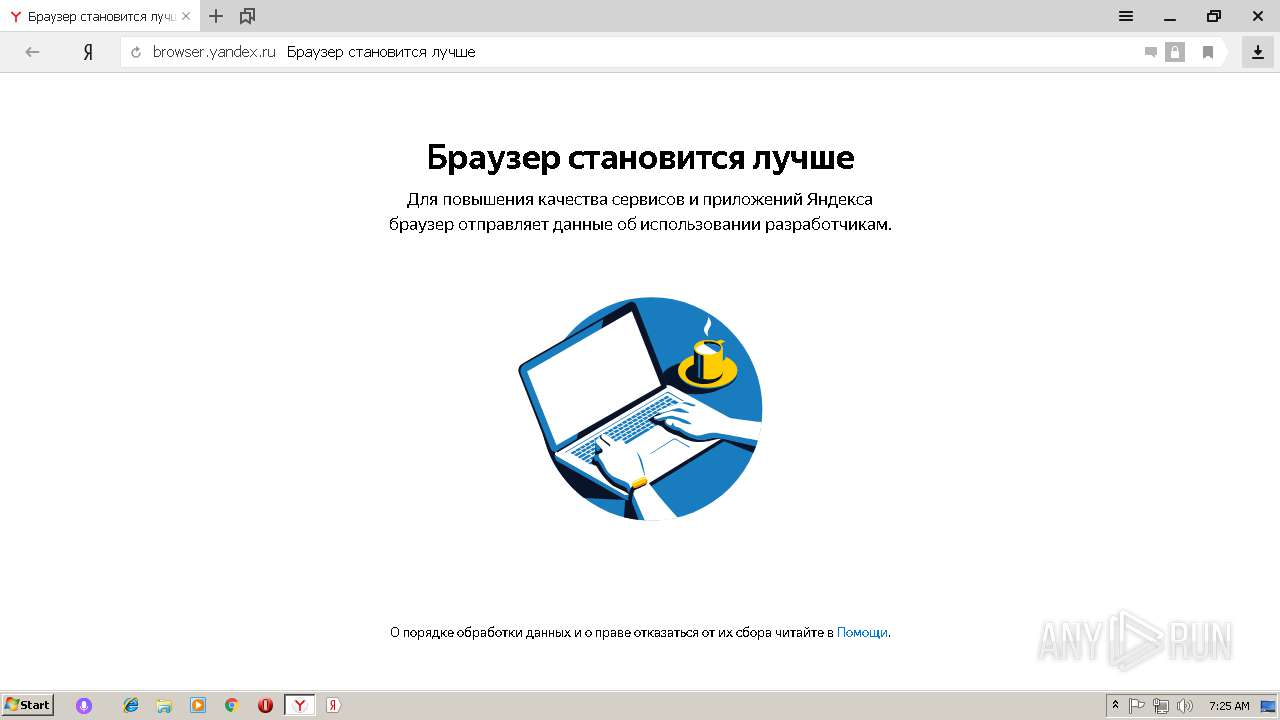Select the 'Браузер становится лучше' tab

100,16
